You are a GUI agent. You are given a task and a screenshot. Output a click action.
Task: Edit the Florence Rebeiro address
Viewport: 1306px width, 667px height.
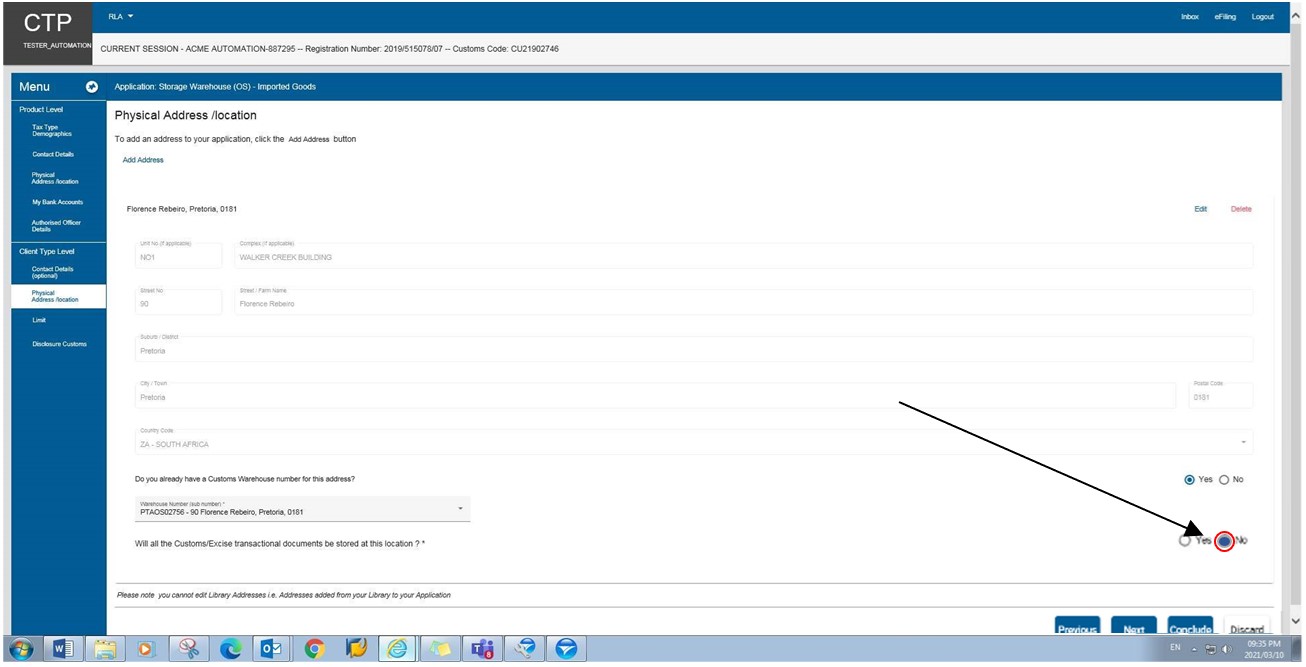[x=1201, y=209]
